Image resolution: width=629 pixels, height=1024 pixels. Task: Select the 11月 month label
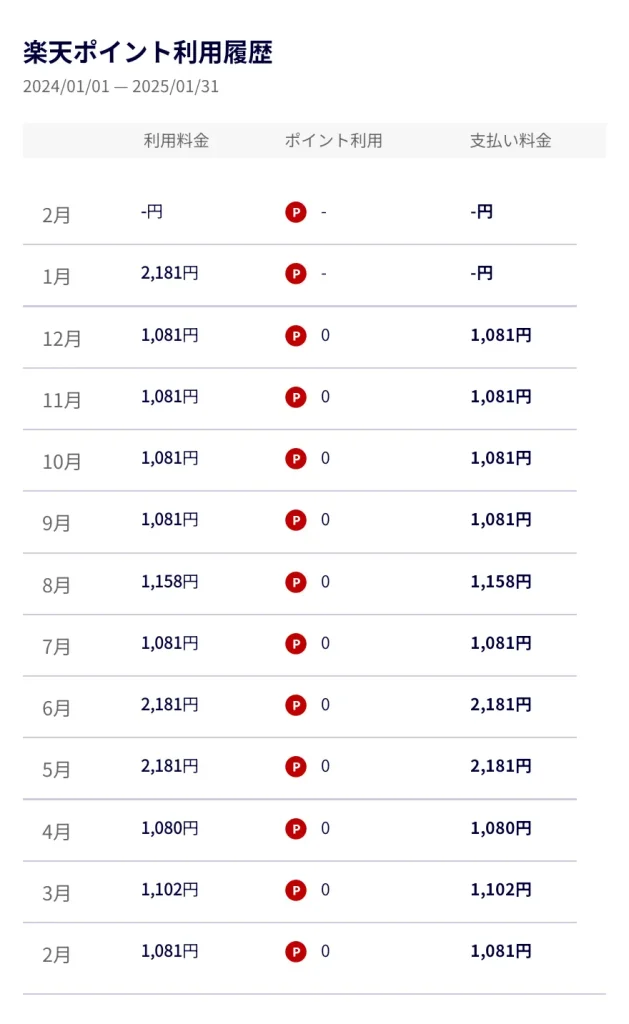pos(62,400)
